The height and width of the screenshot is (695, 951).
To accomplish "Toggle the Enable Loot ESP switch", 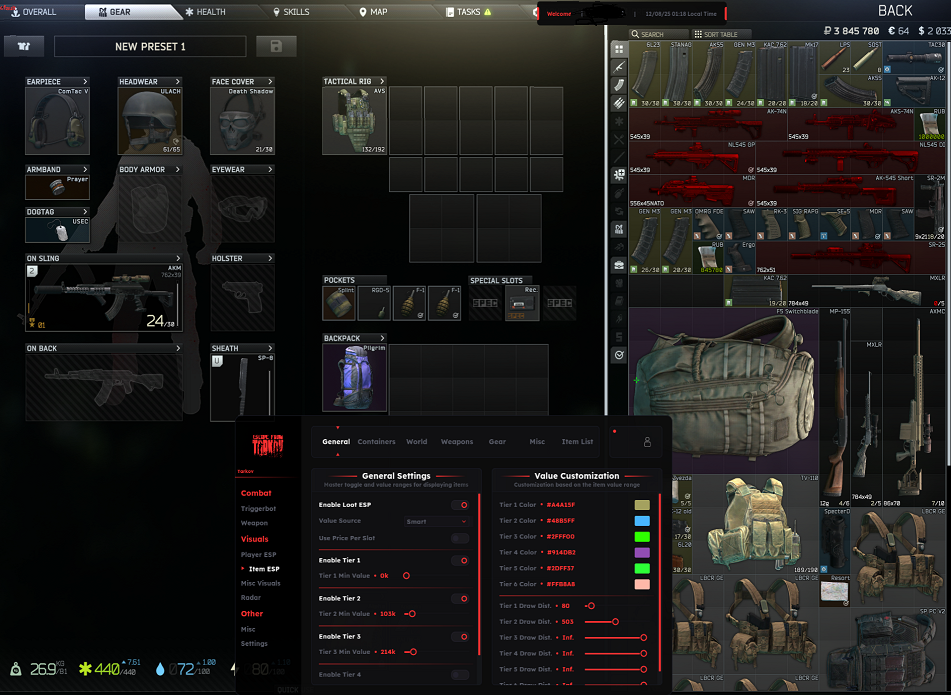I will (460, 506).
